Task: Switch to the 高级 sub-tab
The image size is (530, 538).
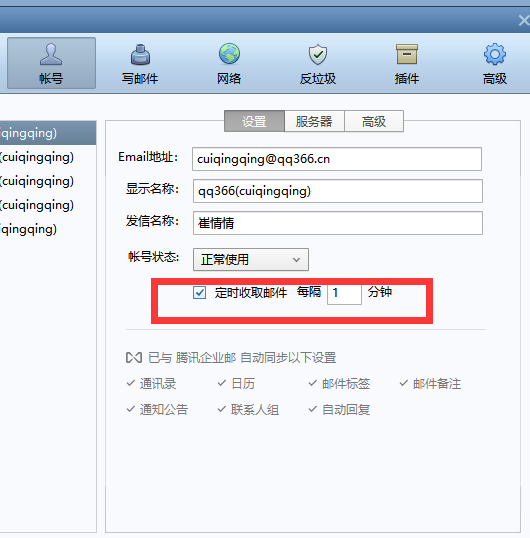Action: point(374,121)
